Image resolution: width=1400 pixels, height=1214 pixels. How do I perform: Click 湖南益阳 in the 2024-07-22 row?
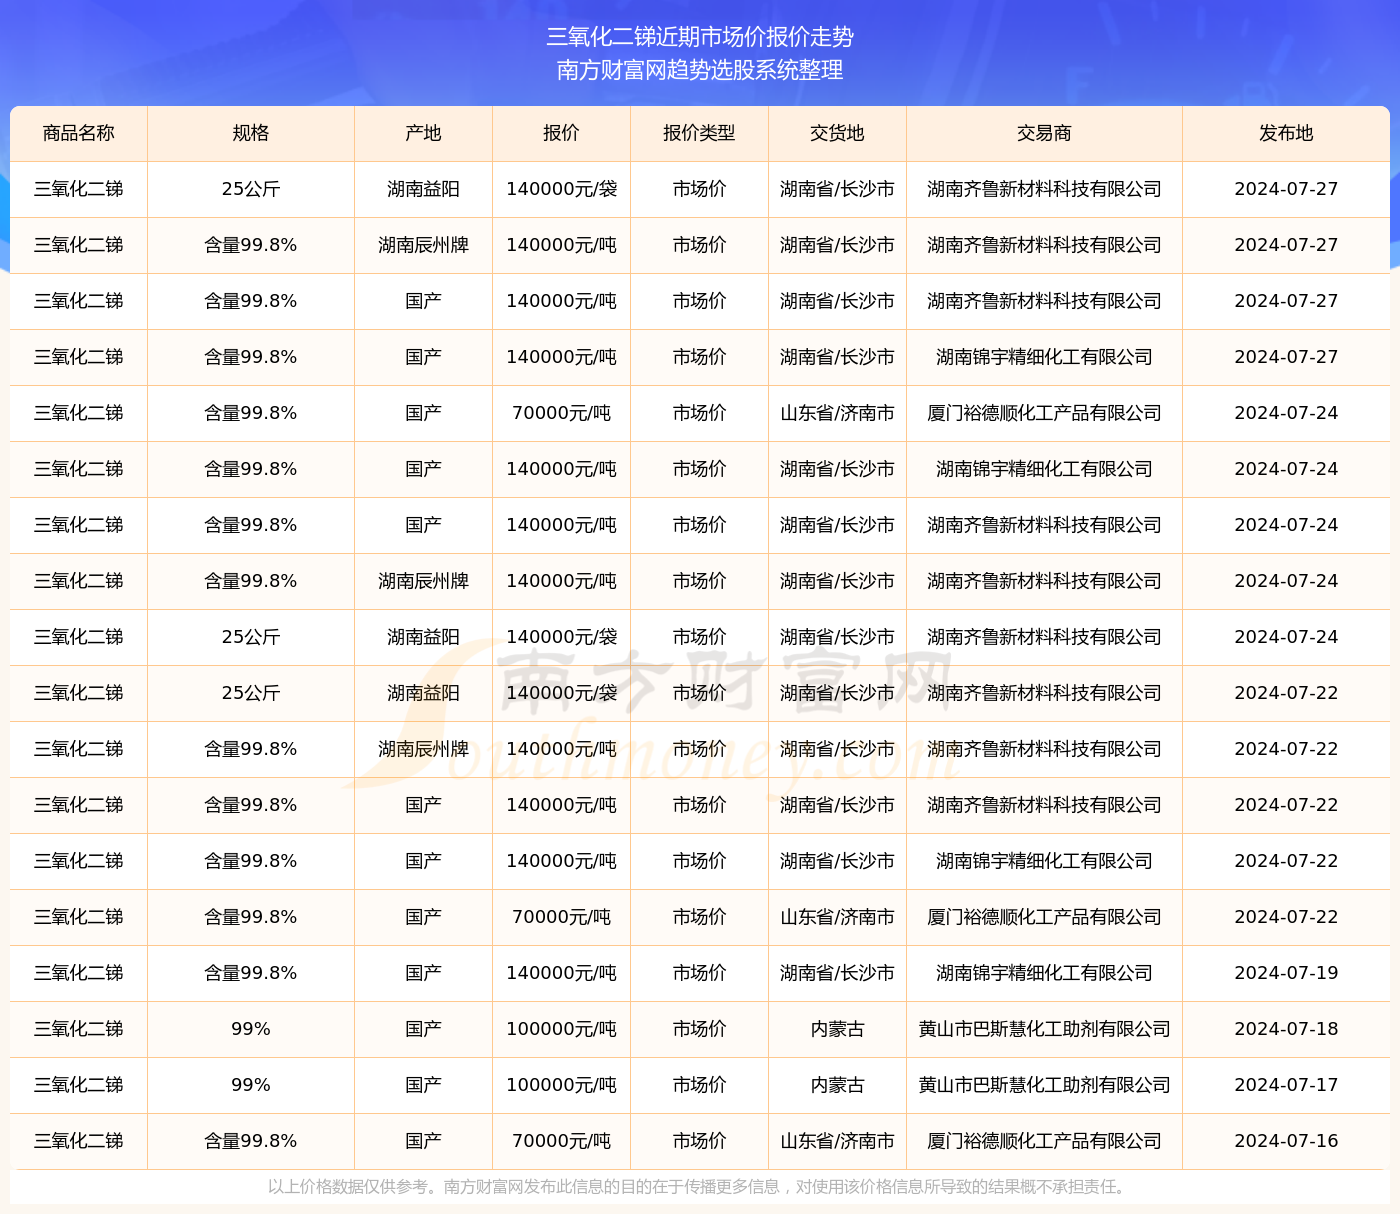click(x=423, y=693)
